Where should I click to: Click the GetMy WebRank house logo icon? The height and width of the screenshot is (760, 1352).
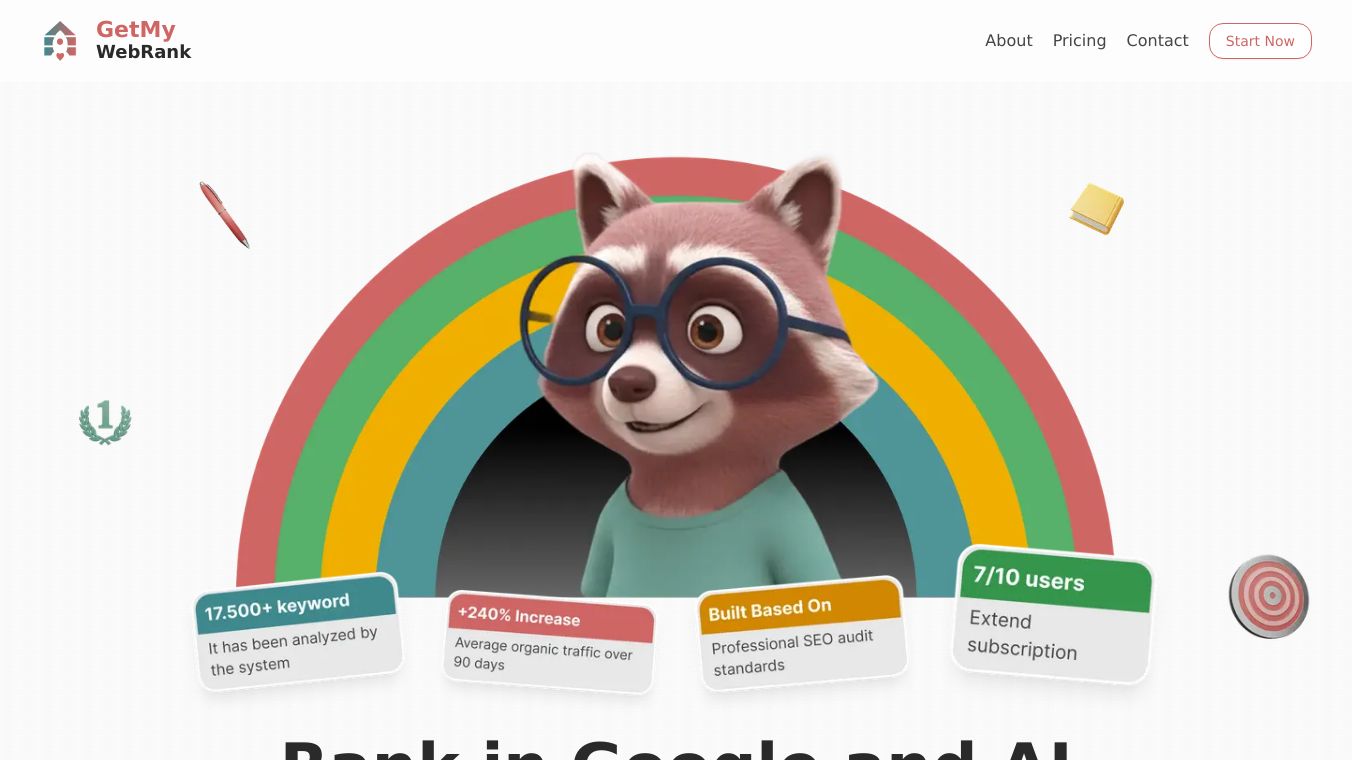tap(60, 41)
